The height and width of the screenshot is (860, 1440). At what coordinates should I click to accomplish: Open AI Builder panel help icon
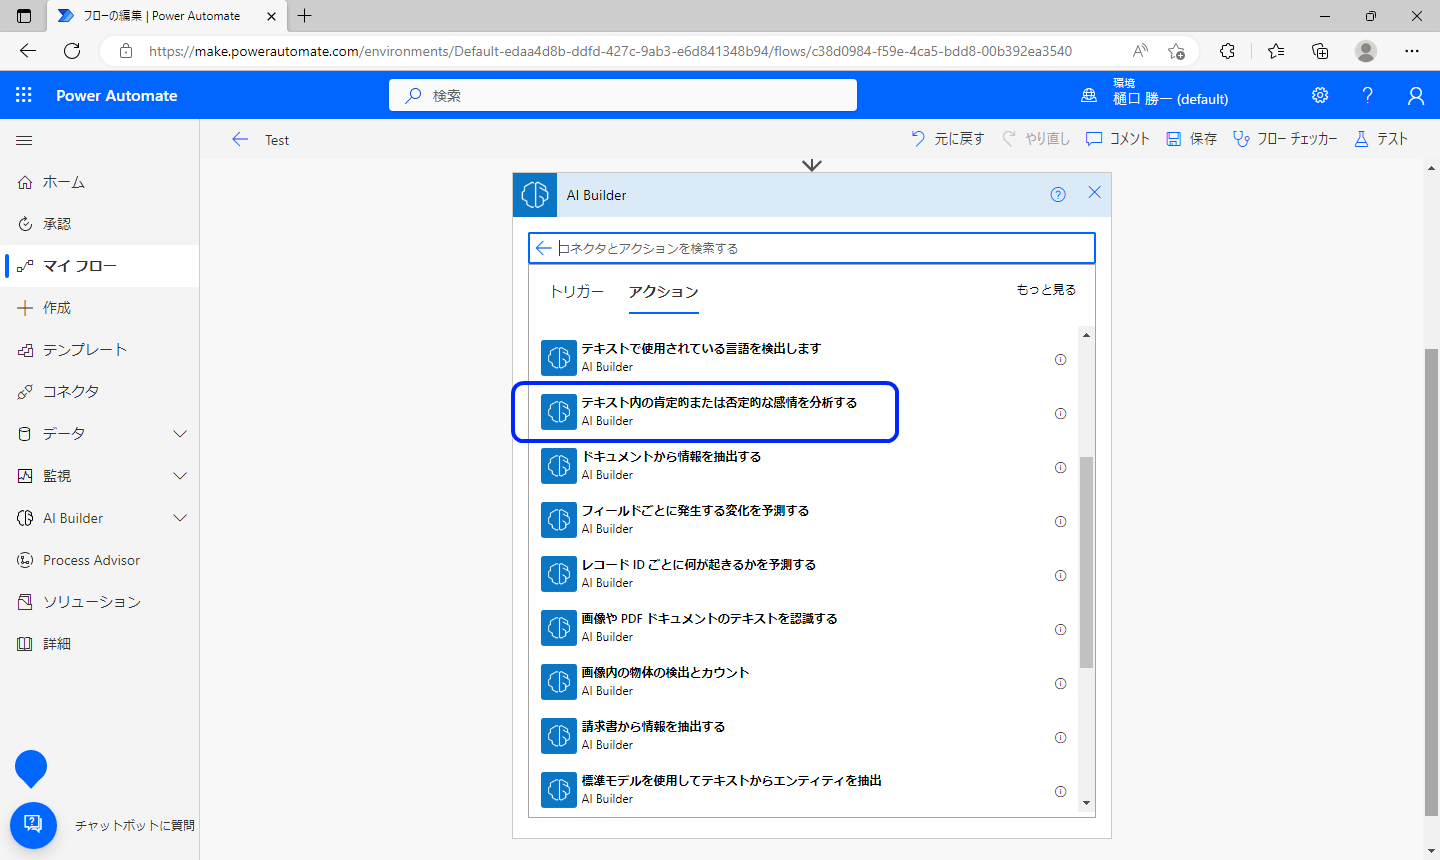pyautogui.click(x=1058, y=195)
